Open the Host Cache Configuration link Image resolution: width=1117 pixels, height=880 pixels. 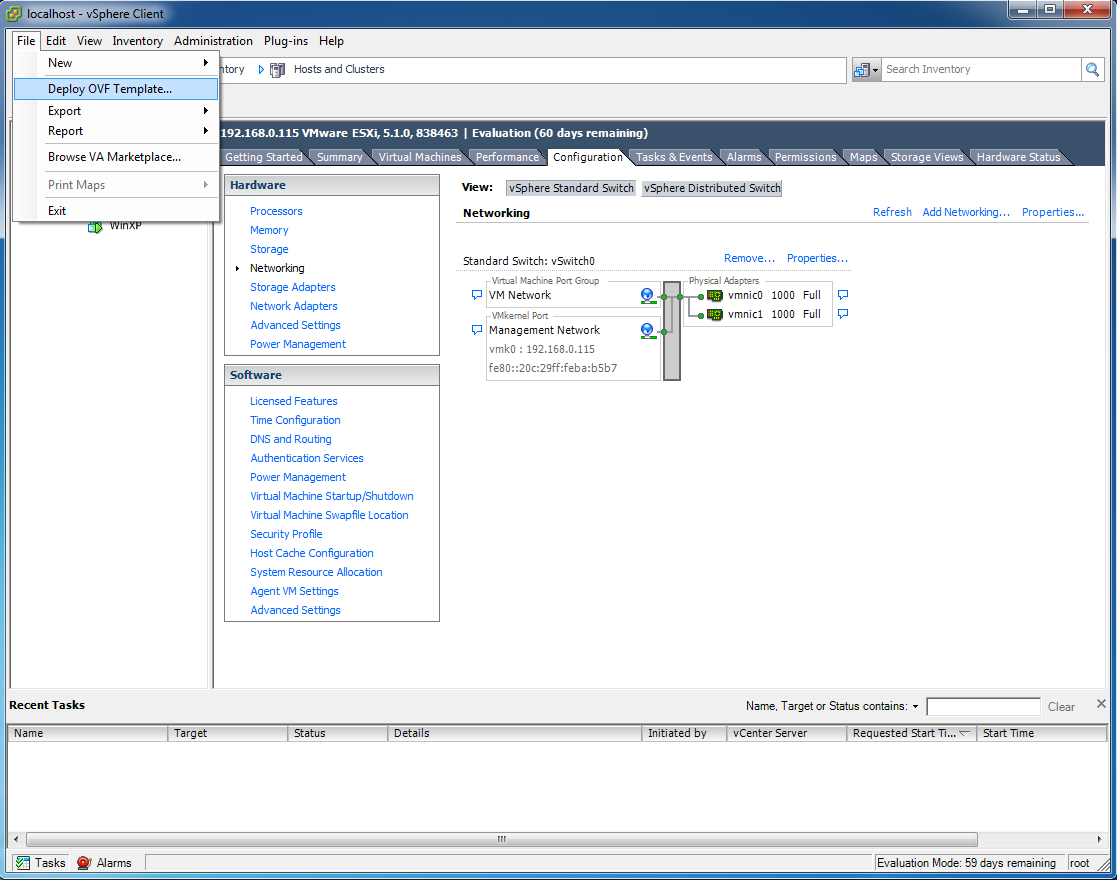pyautogui.click(x=311, y=554)
